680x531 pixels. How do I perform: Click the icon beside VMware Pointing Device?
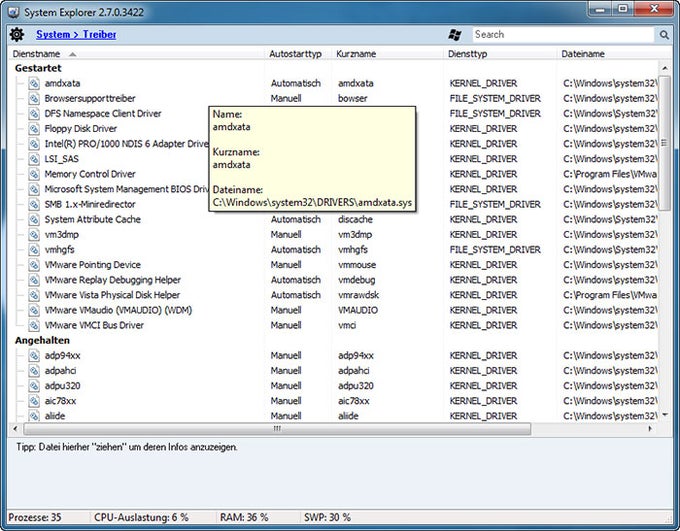(x=34, y=265)
